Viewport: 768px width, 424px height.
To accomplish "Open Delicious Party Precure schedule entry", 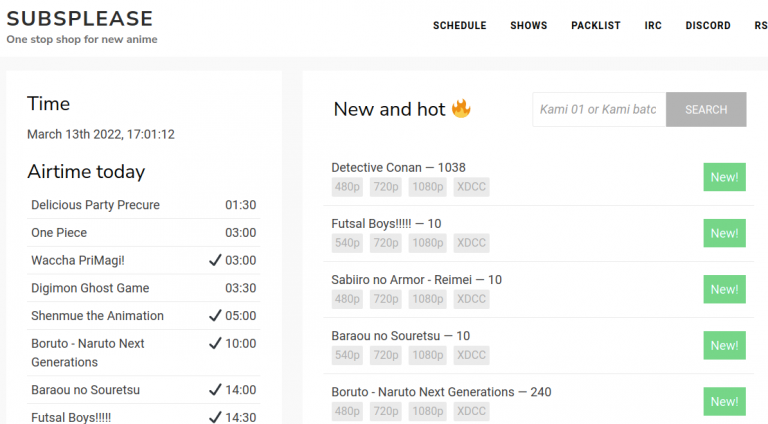I will (95, 205).
